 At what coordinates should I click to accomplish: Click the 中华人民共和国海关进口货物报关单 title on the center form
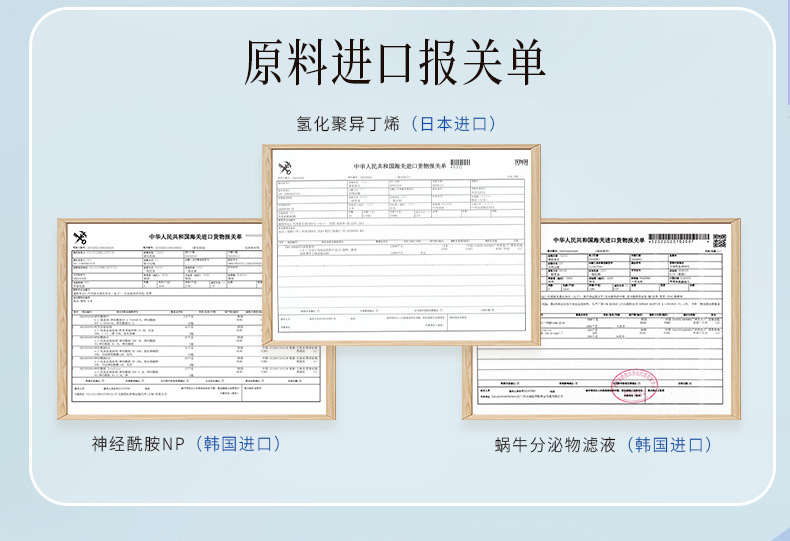pyautogui.click(x=400, y=166)
